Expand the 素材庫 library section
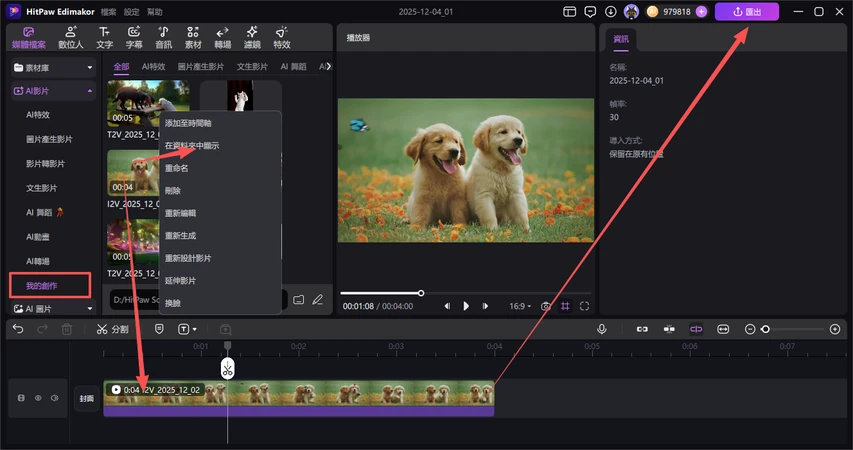 point(52,67)
